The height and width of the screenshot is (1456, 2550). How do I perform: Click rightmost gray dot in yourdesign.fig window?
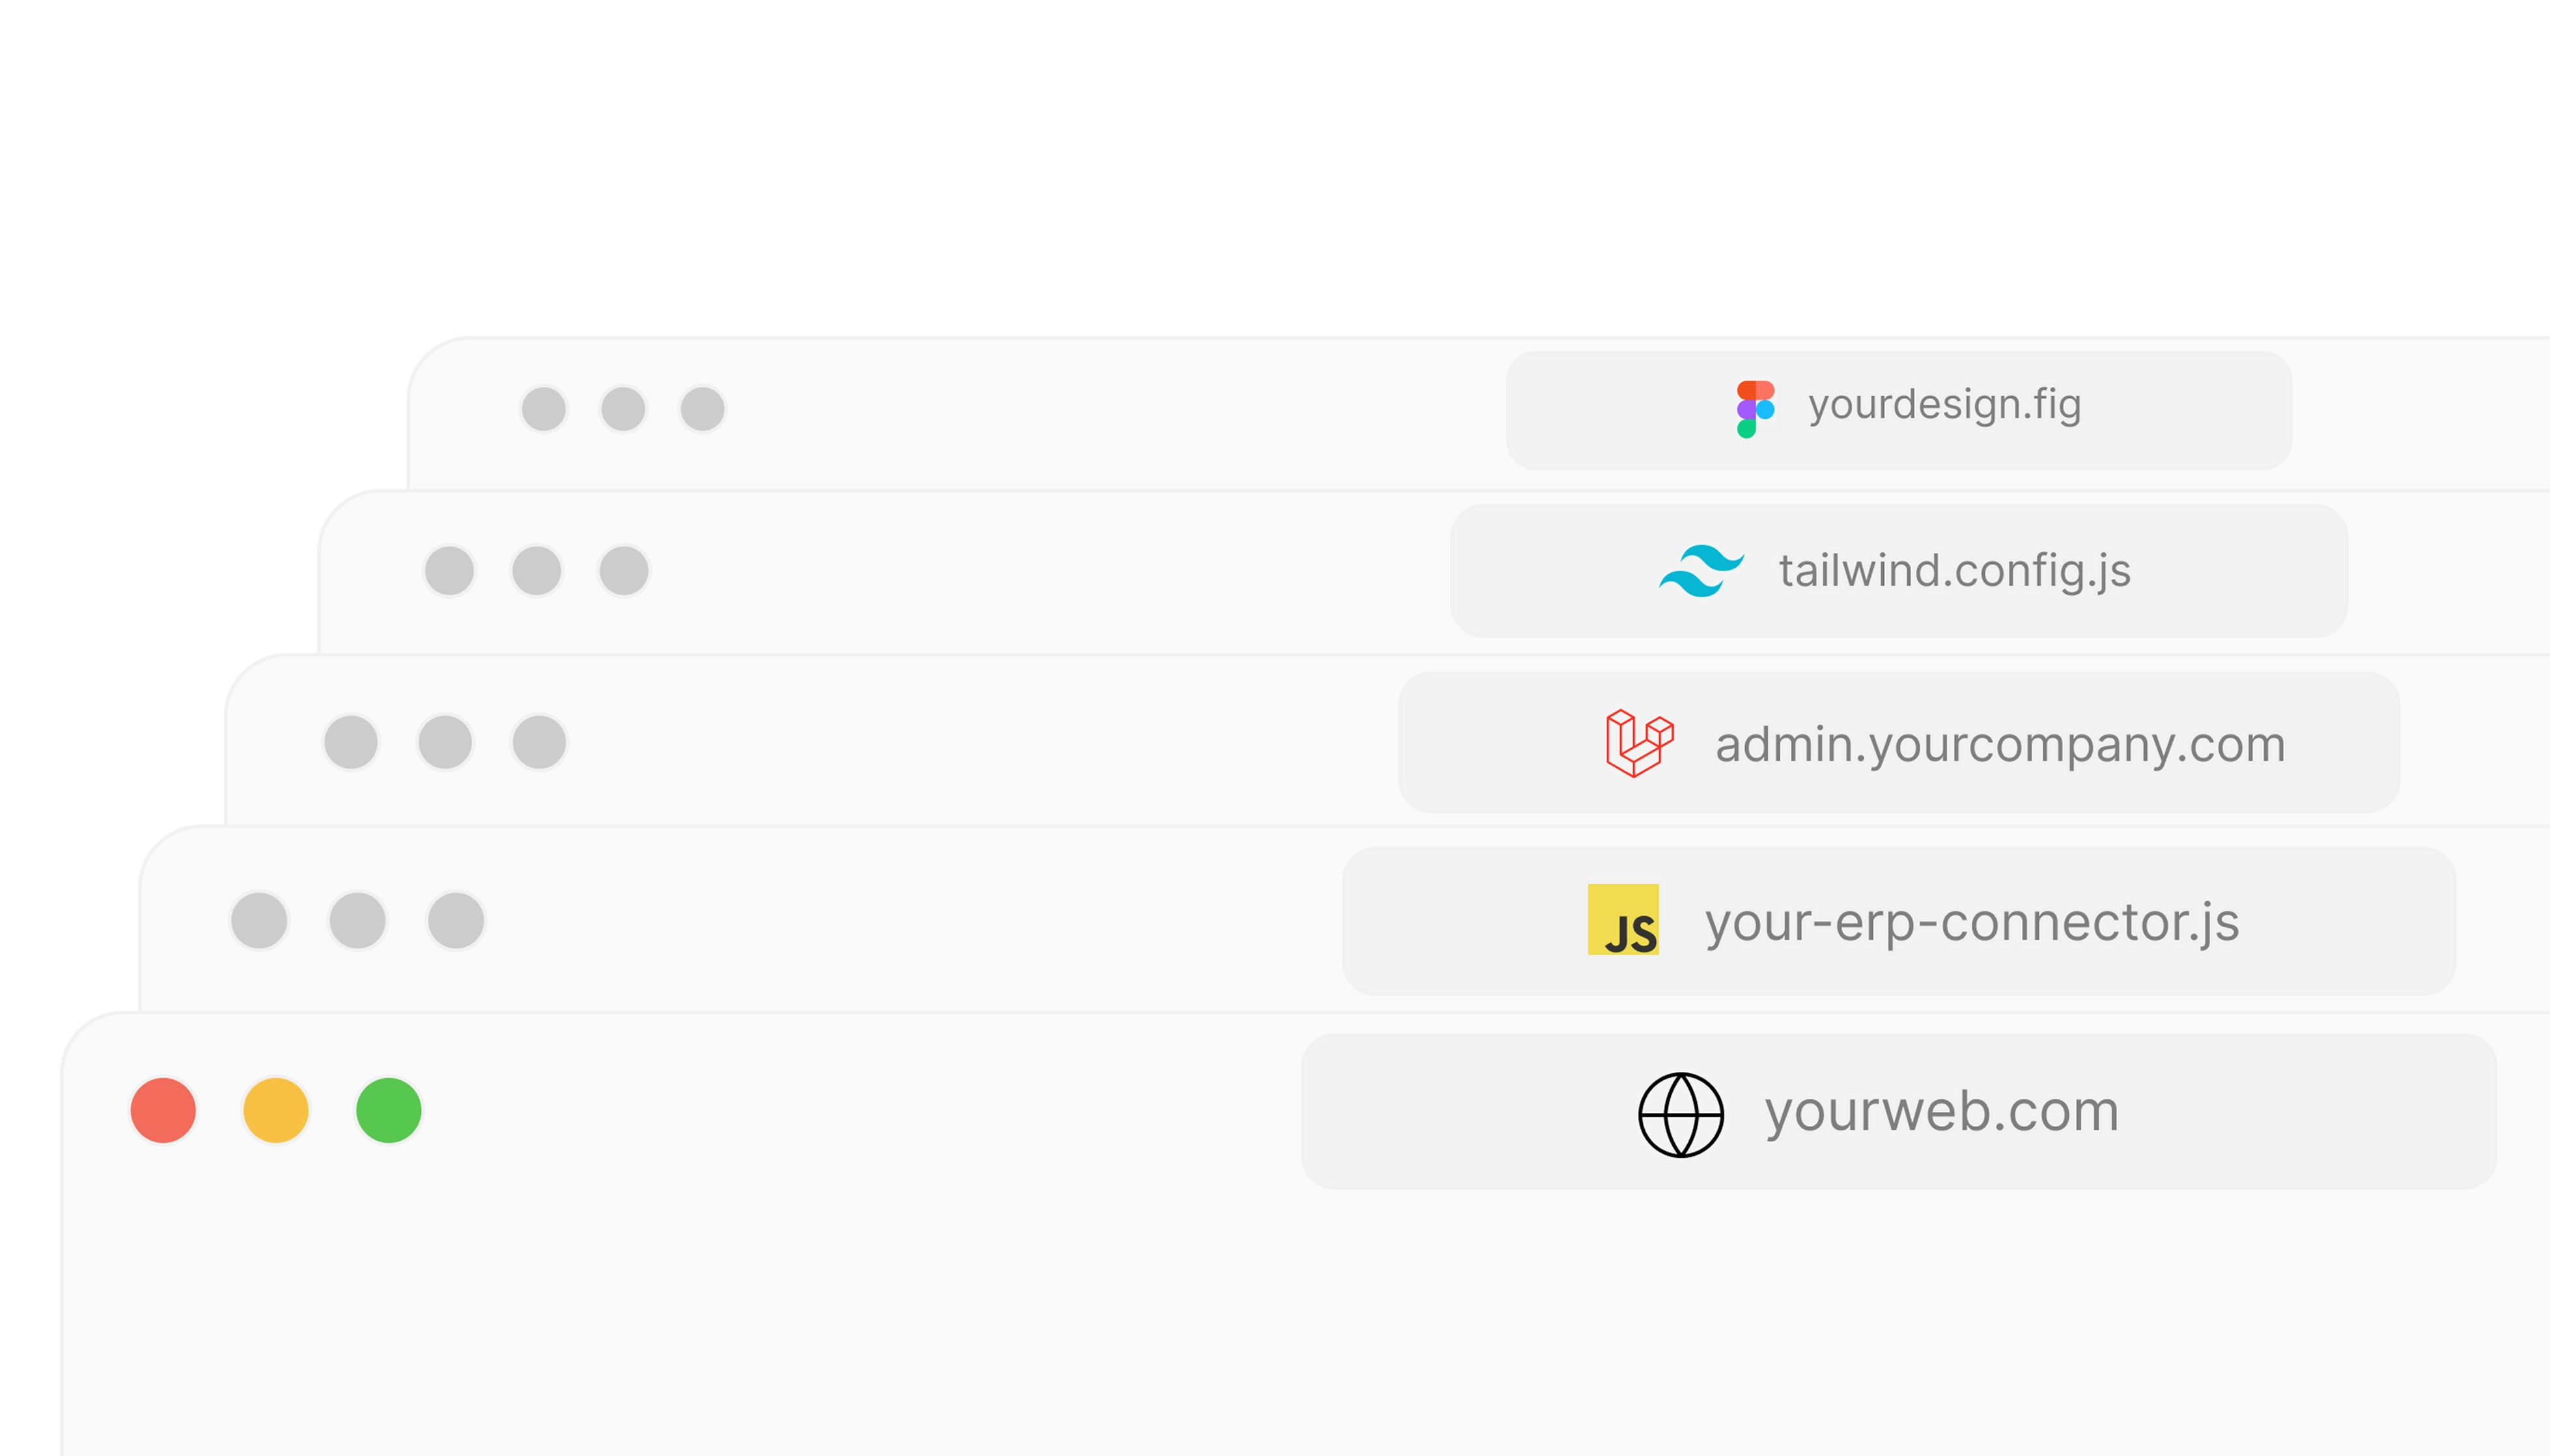(x=702, y=409)
